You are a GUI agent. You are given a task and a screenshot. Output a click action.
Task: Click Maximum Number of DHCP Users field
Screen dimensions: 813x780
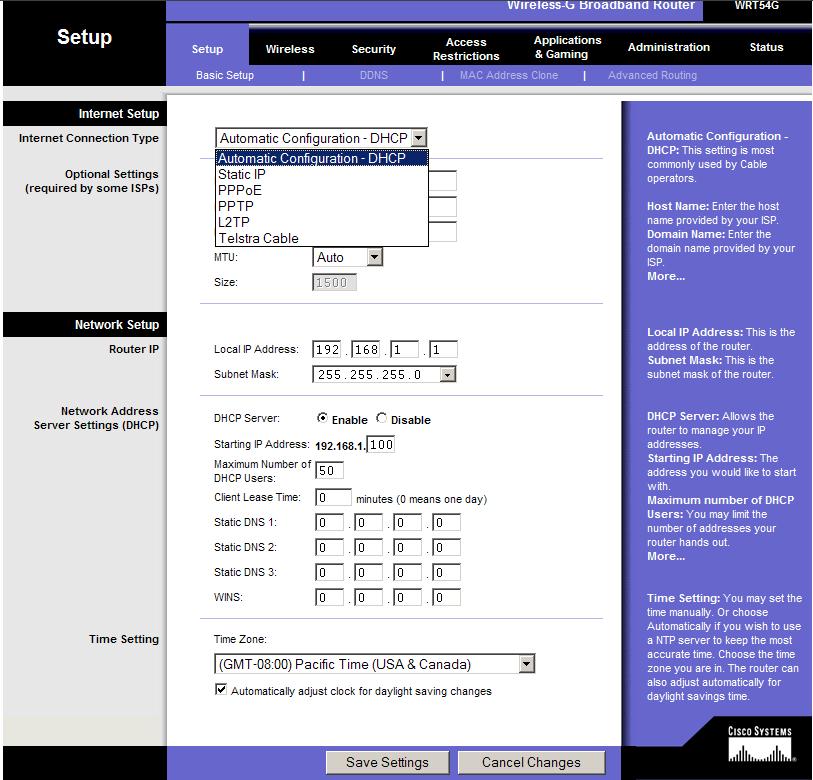[329, 470]
